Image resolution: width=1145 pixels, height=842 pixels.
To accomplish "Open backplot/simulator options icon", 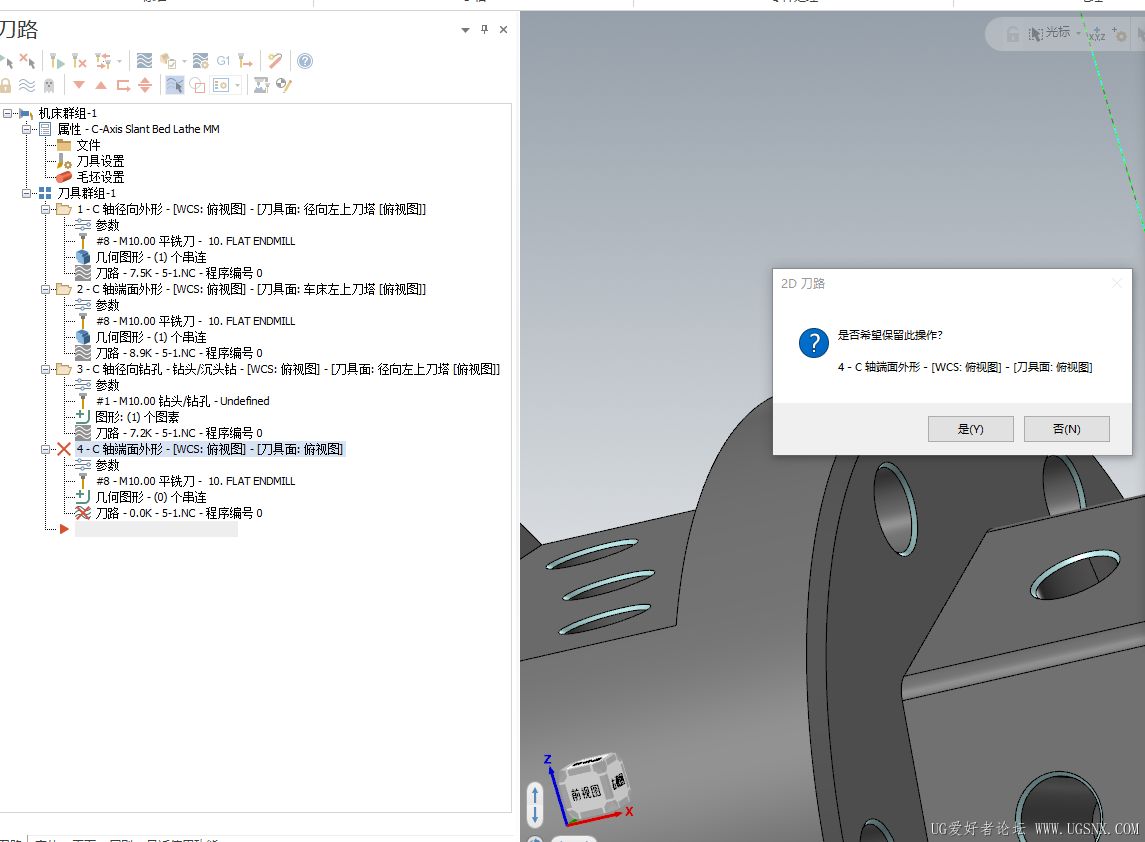I will [x=201, y=61].
